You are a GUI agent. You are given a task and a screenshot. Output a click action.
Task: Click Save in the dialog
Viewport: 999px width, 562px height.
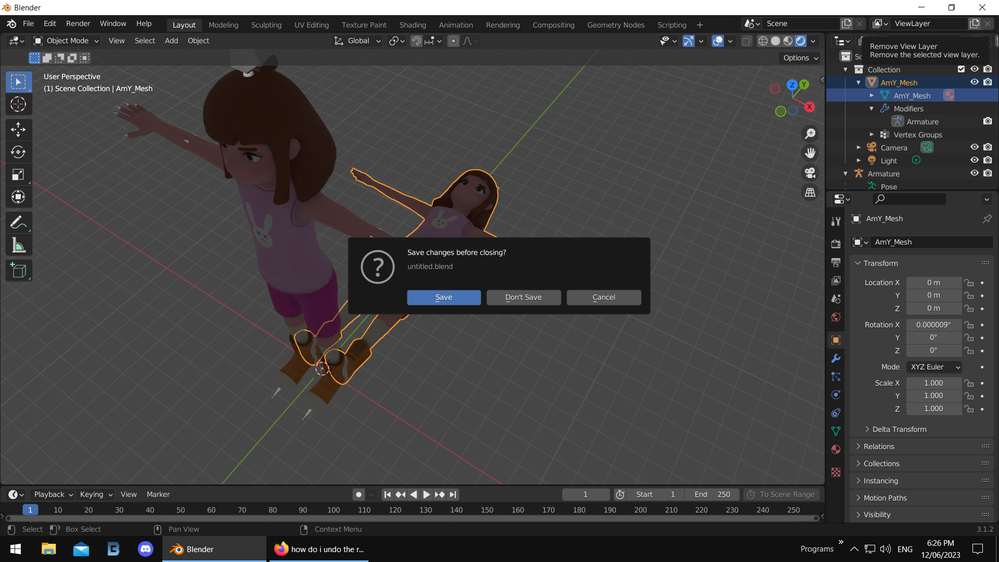pos(443,298)
